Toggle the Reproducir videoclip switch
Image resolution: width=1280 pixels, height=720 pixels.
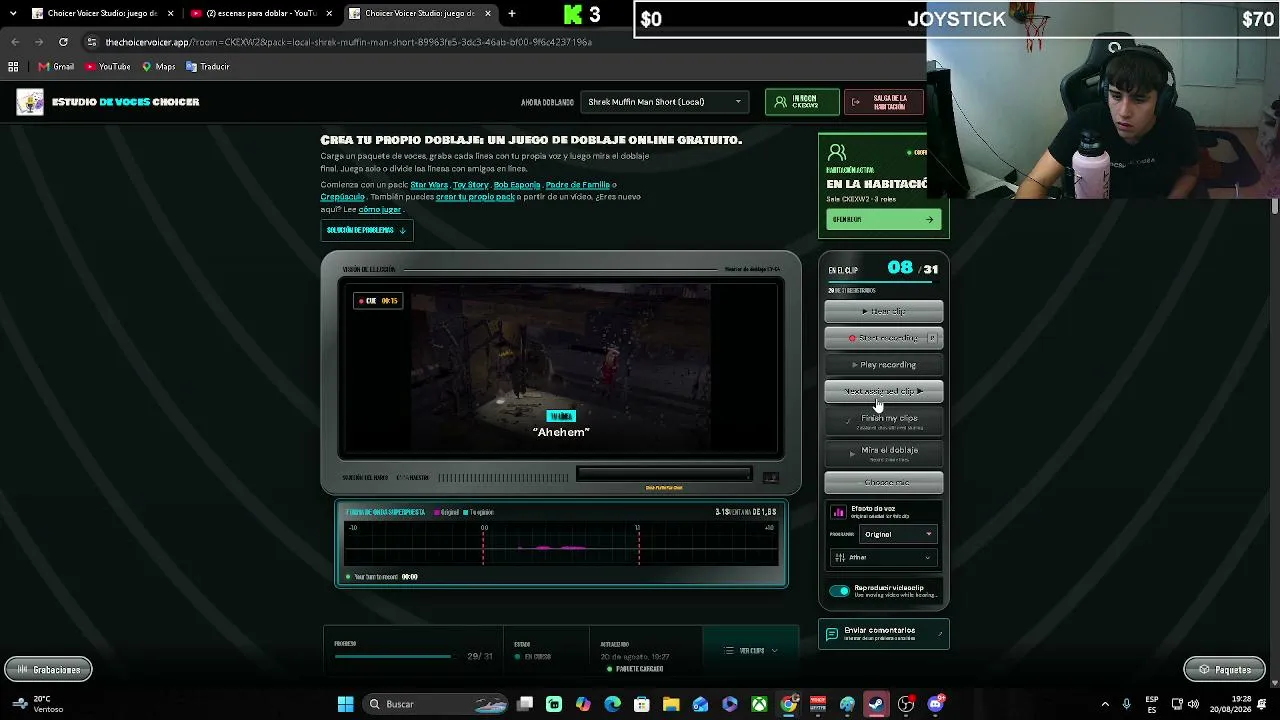pyautogui.click(x=839, y=591)
